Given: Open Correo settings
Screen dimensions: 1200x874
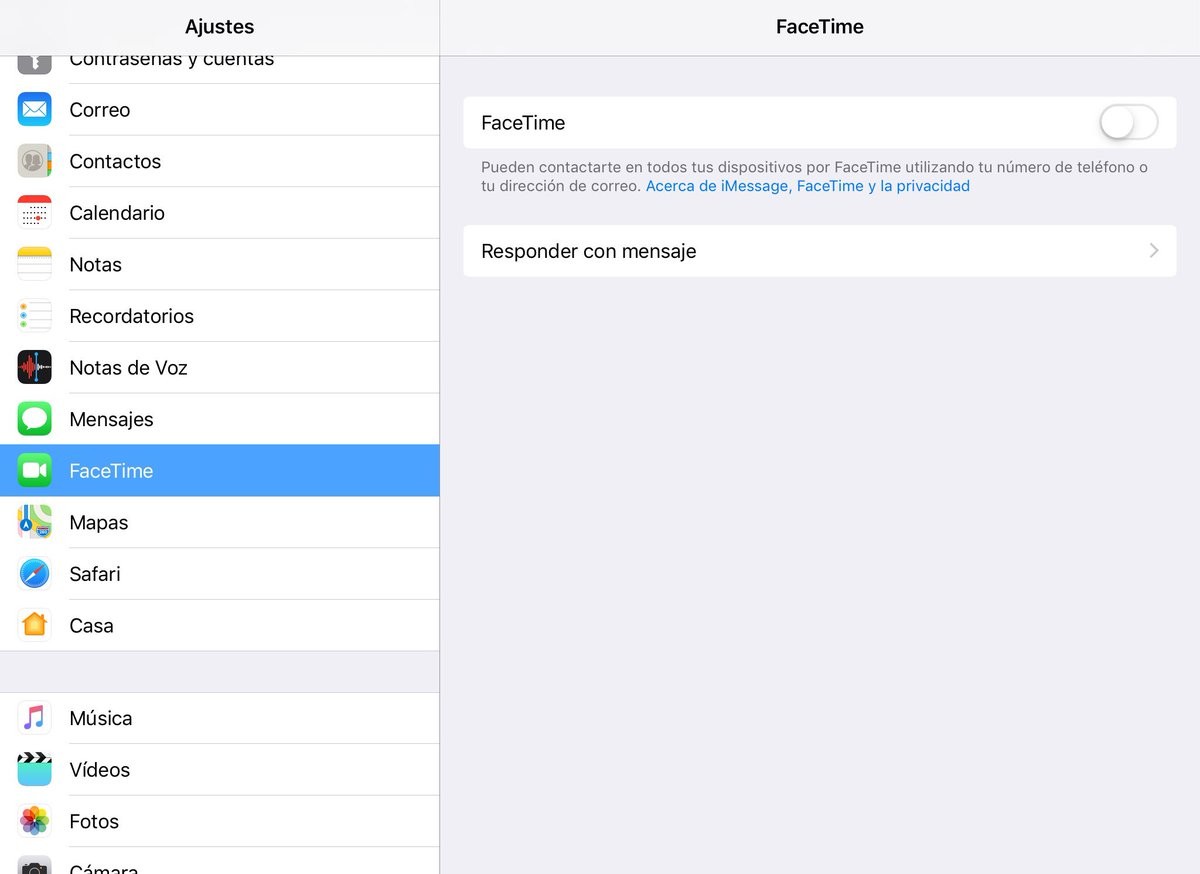Looking at the screenshot, I should tap(220, 110).
